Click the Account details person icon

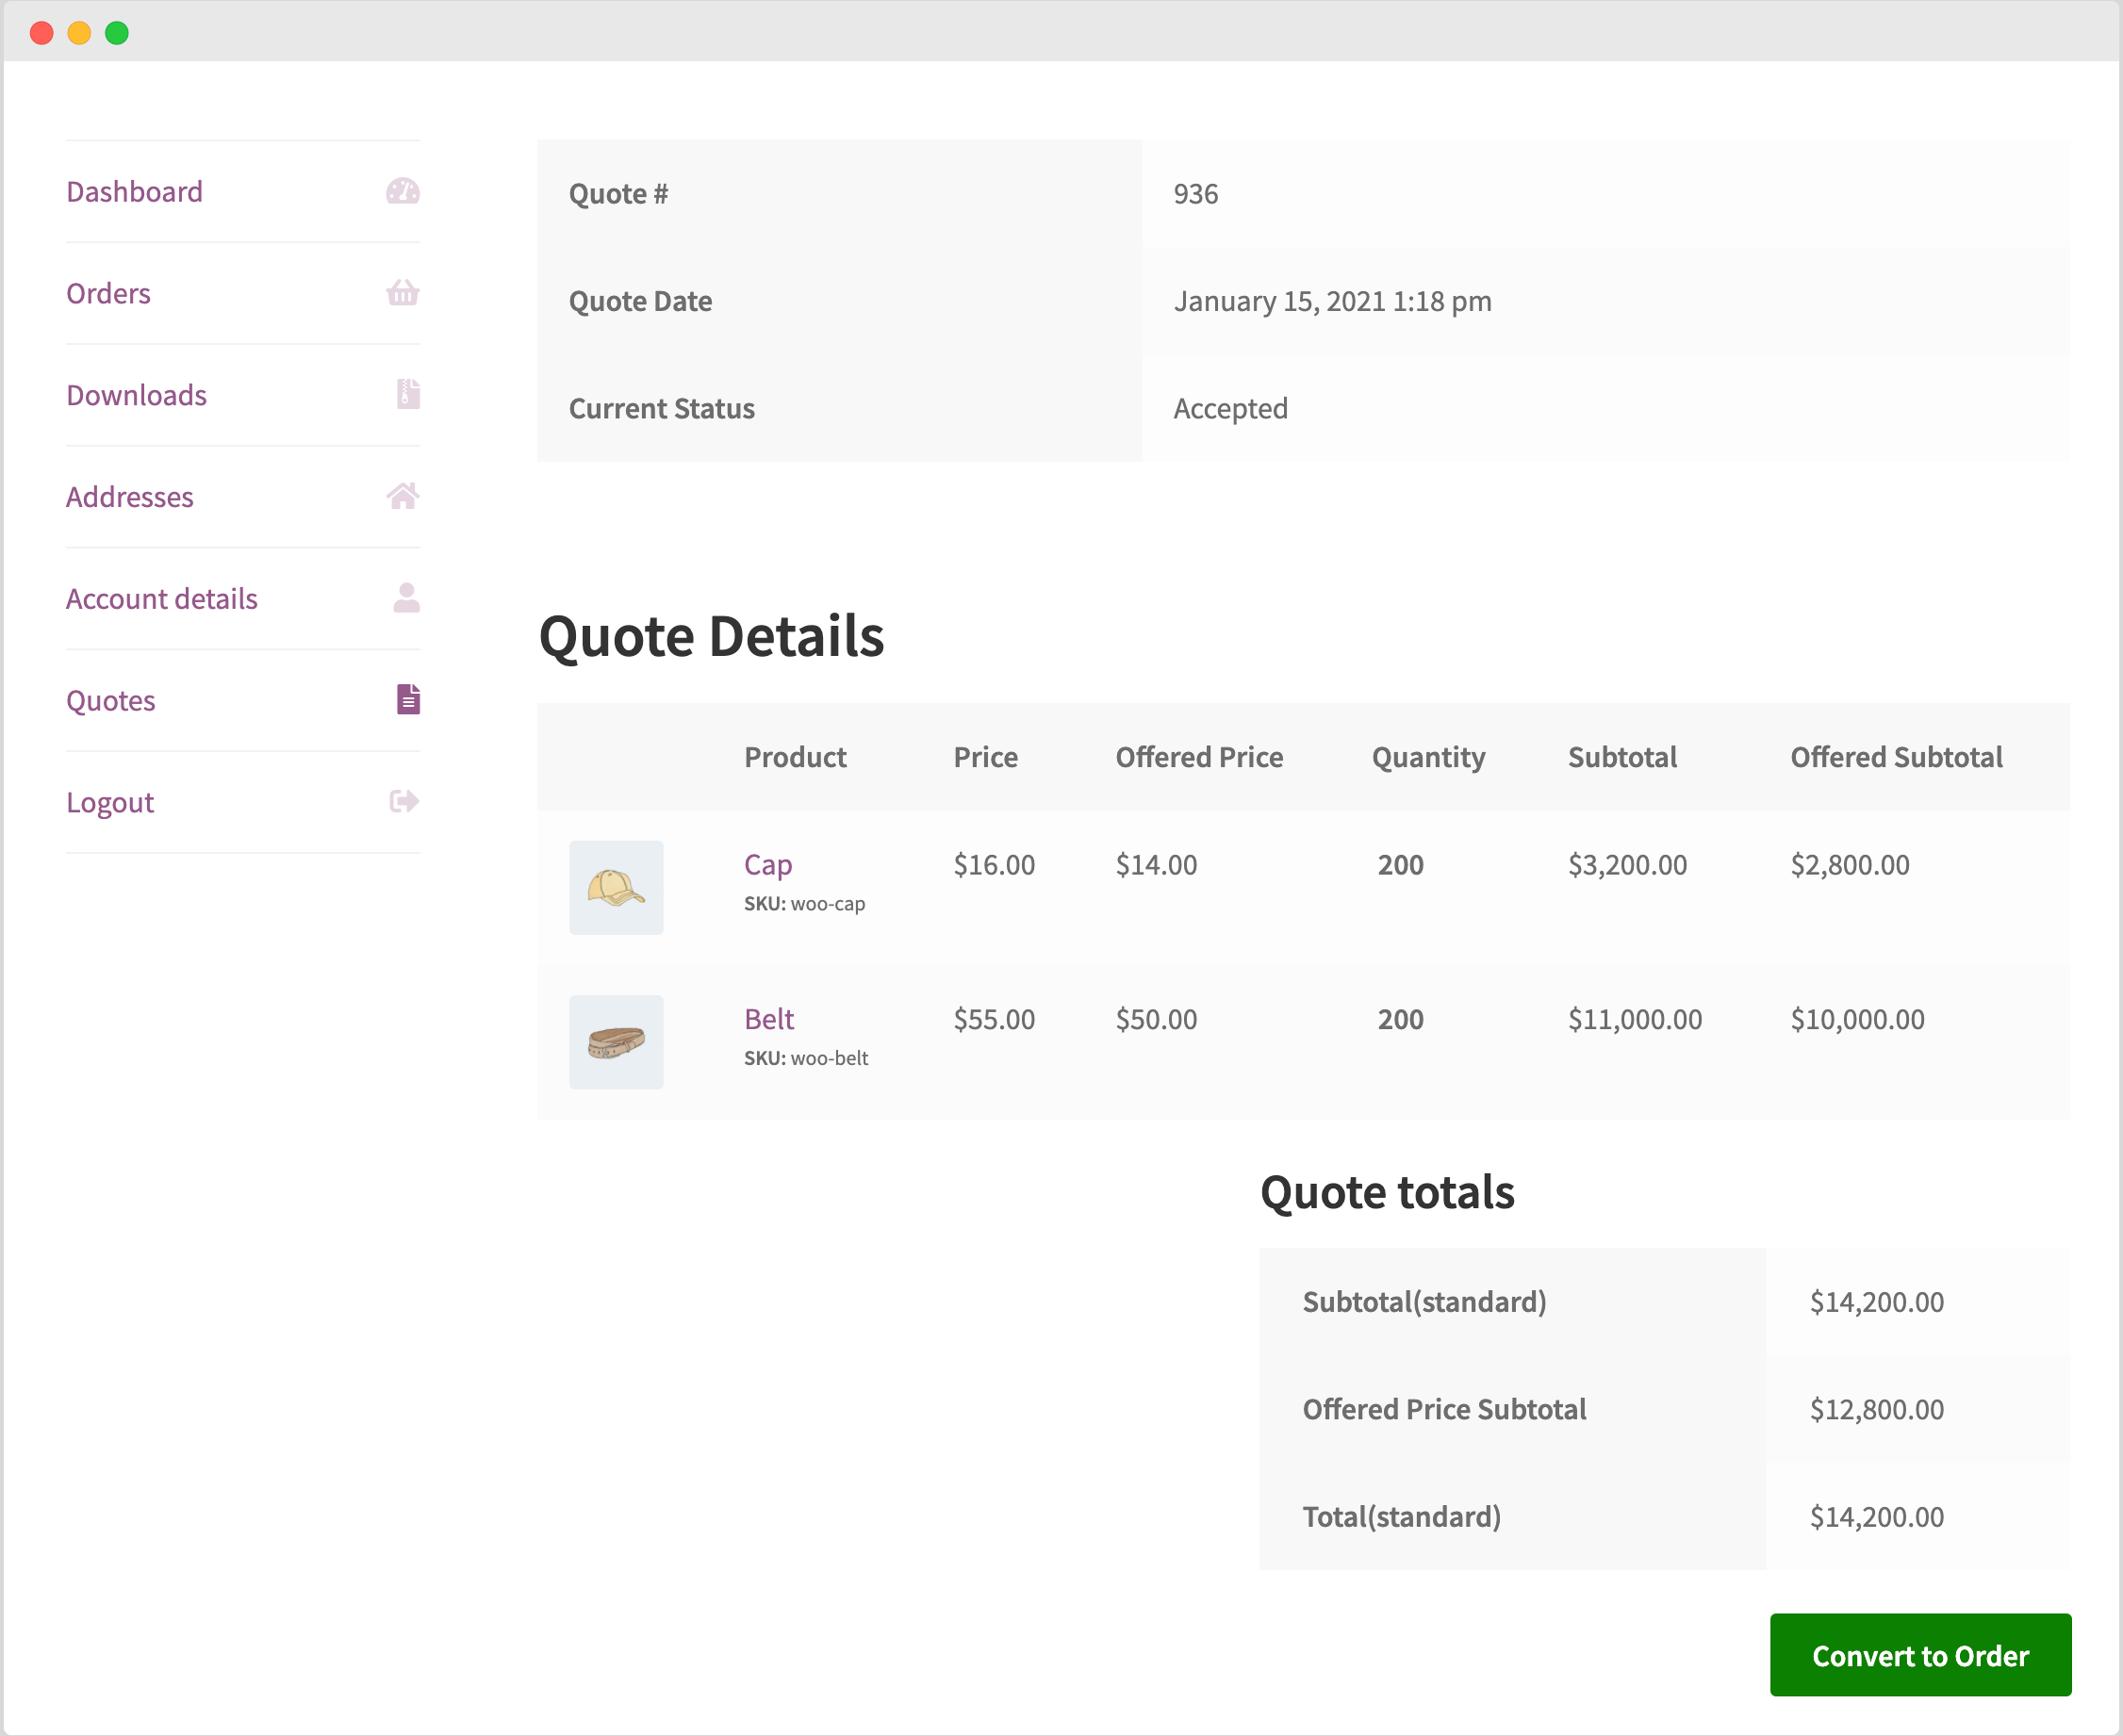(405, 596)
